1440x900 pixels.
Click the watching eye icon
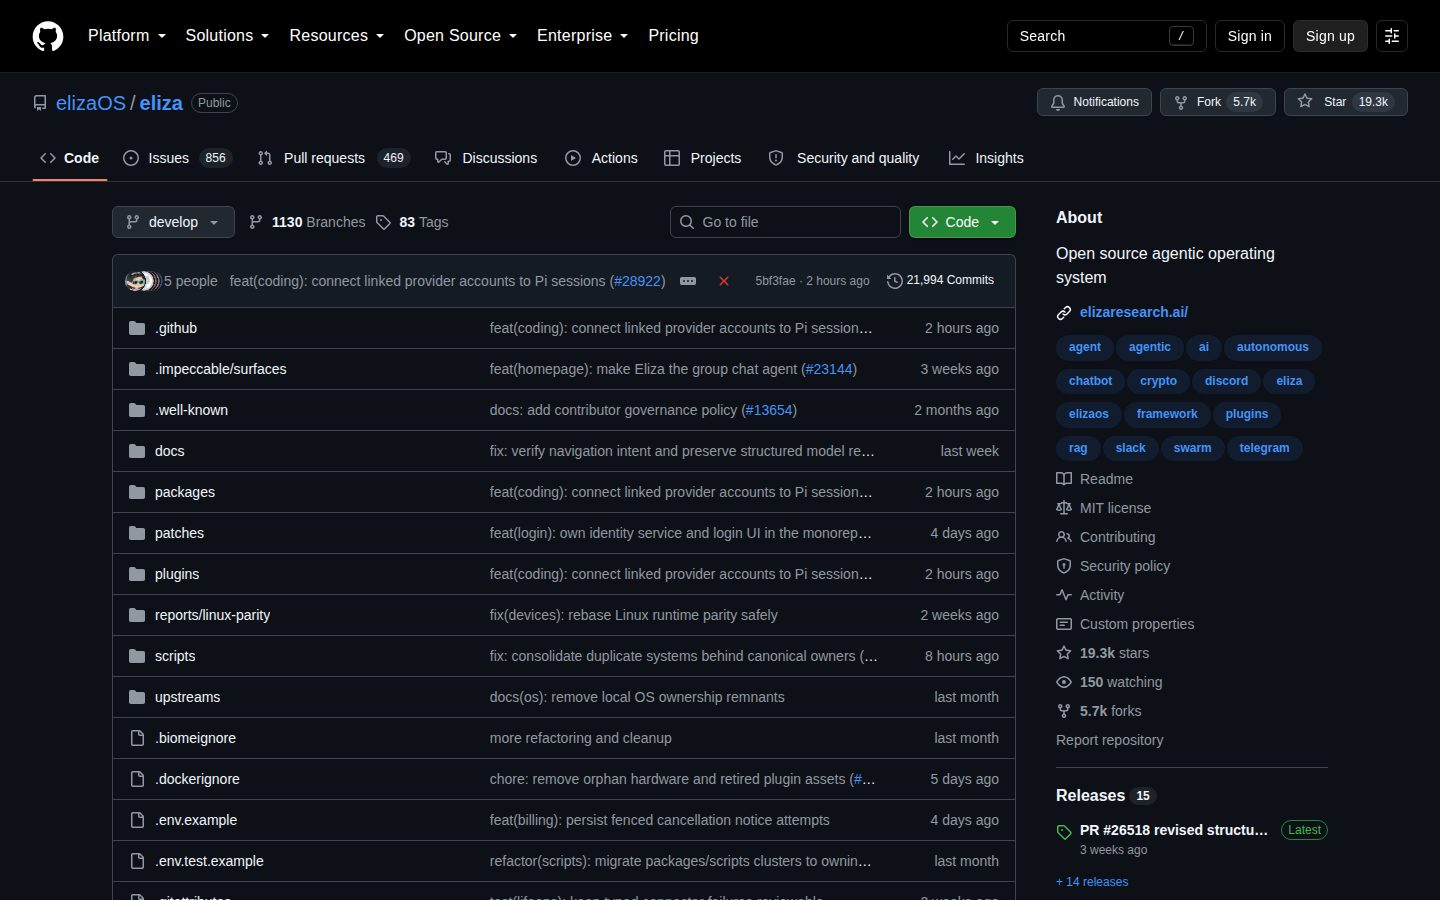click(1064, 682)
